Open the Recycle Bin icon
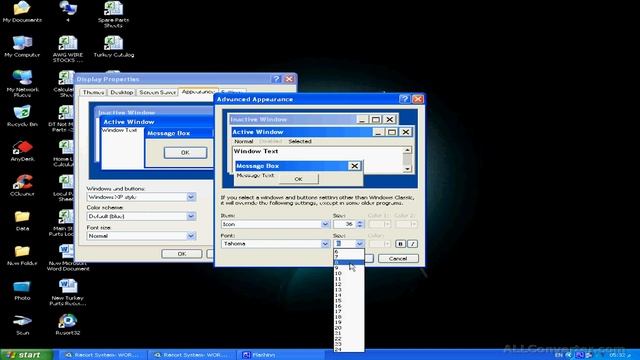 coord(22,116)
